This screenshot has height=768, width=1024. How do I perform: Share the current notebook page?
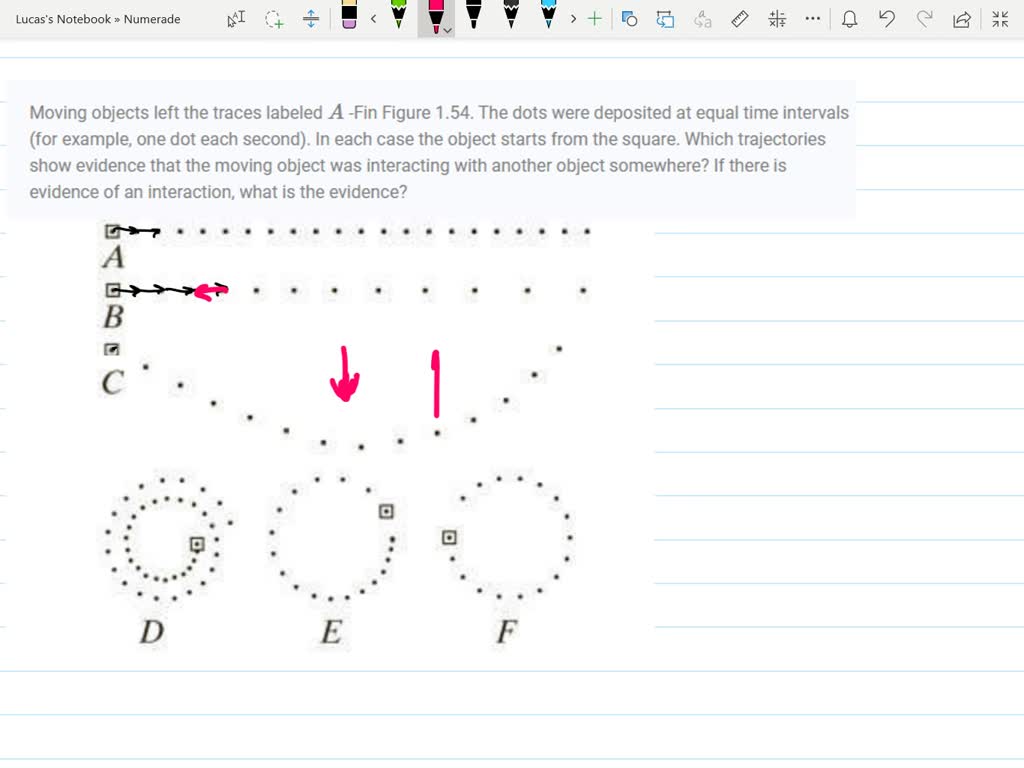pyautogui.click(x=961, y=18)
